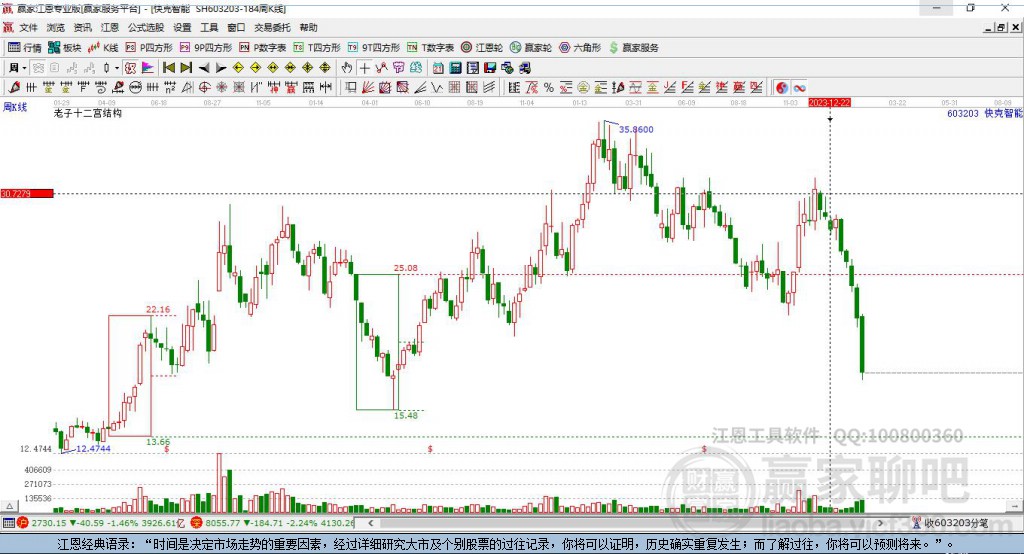Open the P数字表 tool

click(263, 48)
